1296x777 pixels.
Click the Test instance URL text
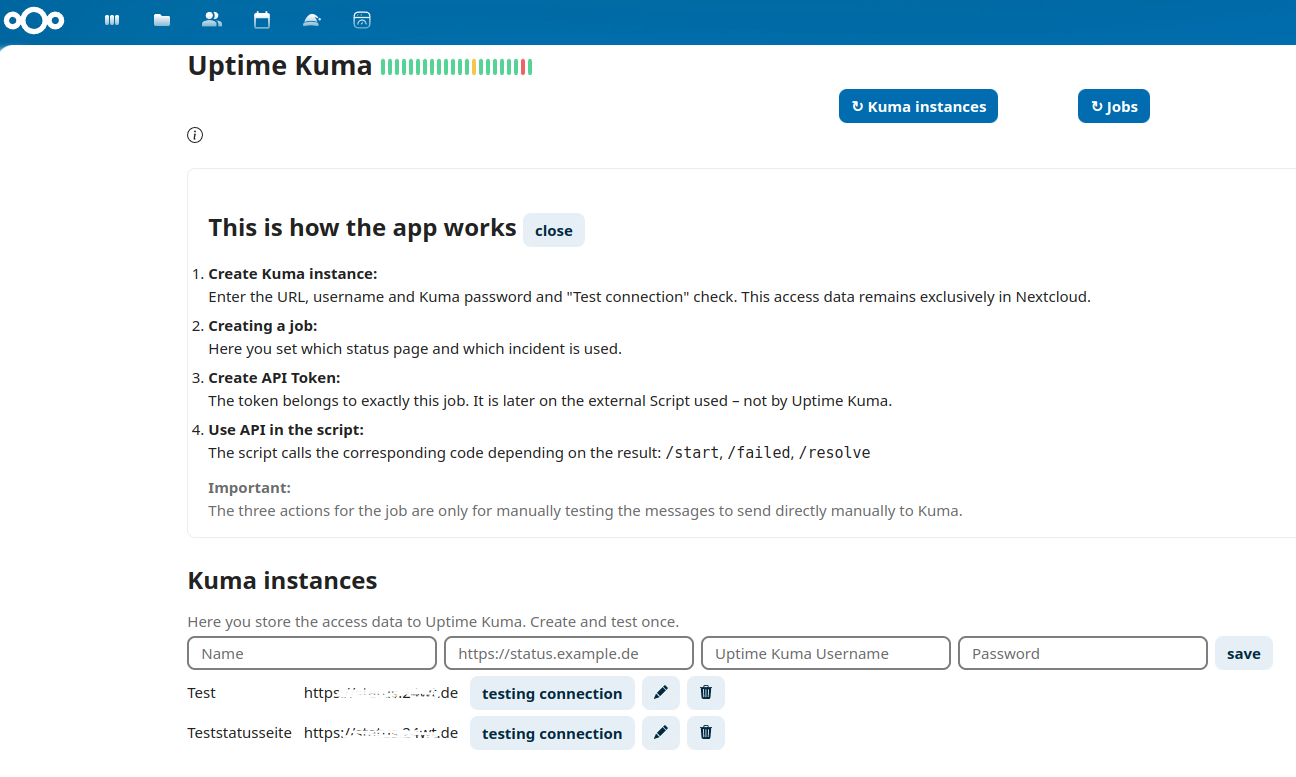(381, 693)
